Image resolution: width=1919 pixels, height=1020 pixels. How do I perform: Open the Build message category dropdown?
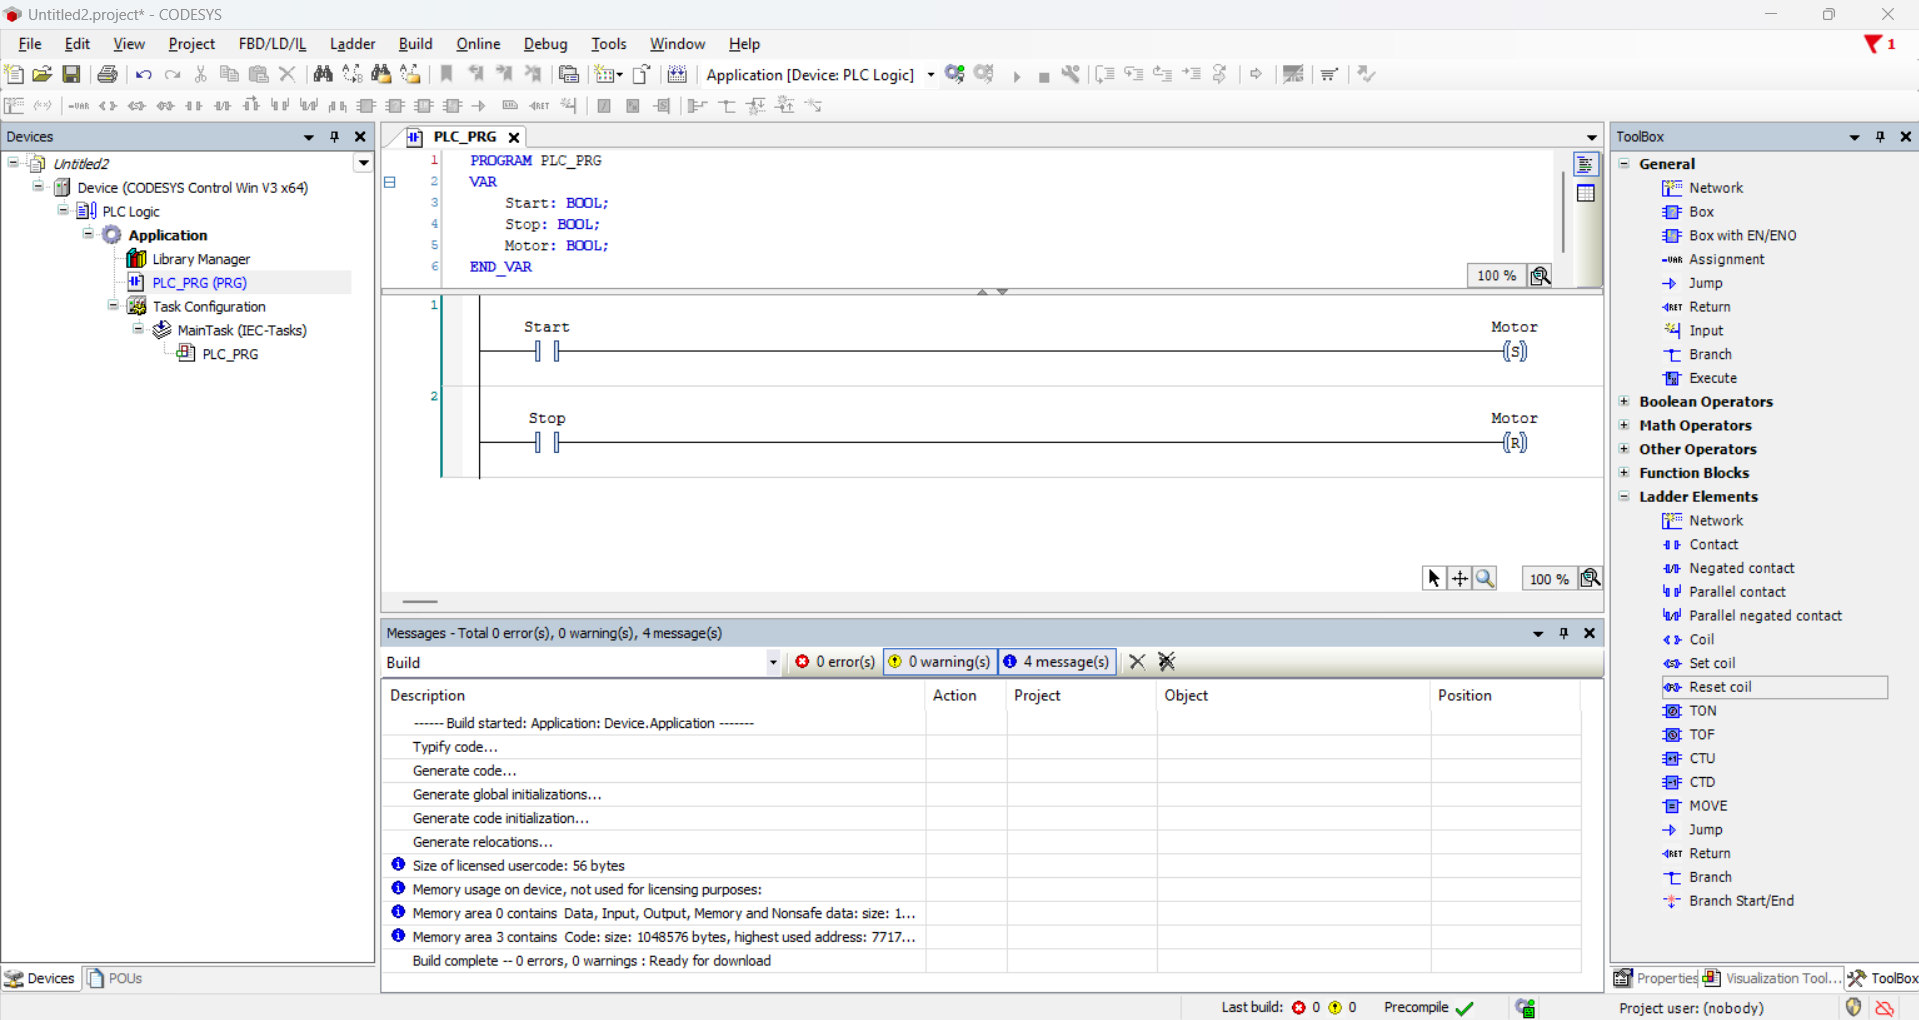click(x=773, y=663)
